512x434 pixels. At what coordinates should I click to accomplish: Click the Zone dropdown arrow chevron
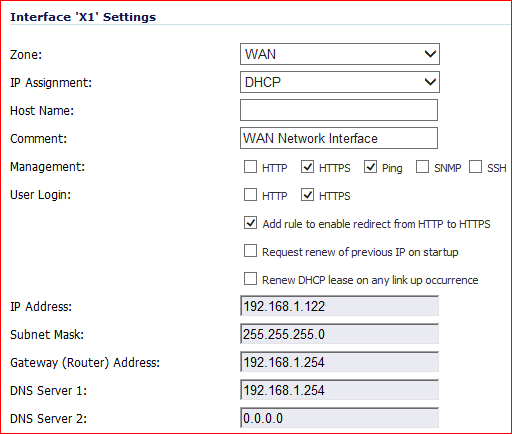(430, 54)
